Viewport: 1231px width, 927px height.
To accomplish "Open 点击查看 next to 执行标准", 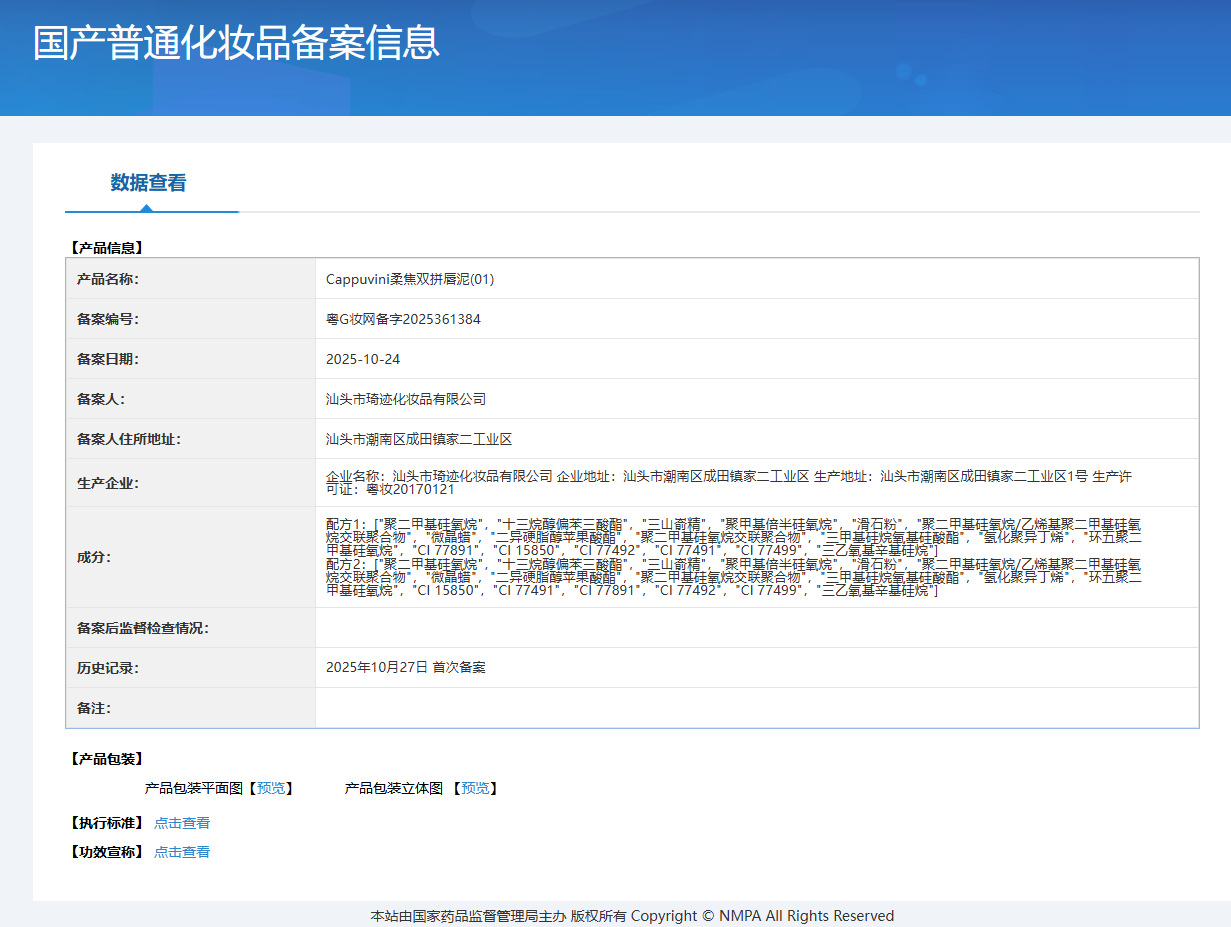I will [x=182, y=823].
